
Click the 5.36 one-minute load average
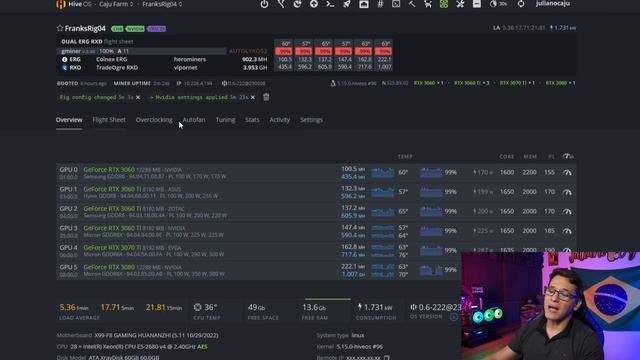coord(74,307)
